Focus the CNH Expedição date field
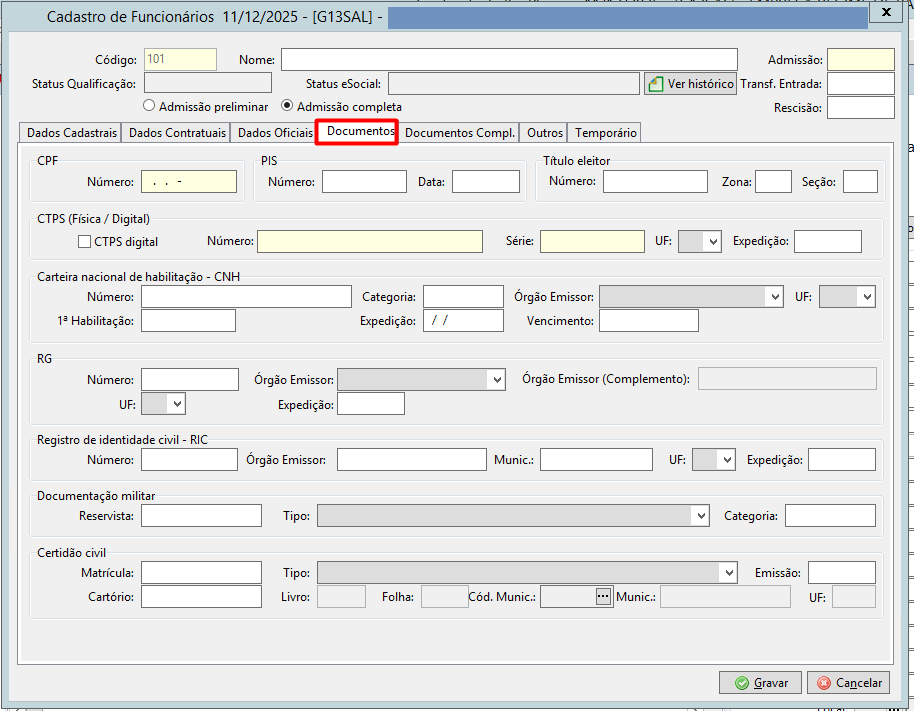Viewport: 914px width, 711px height. 463,321
